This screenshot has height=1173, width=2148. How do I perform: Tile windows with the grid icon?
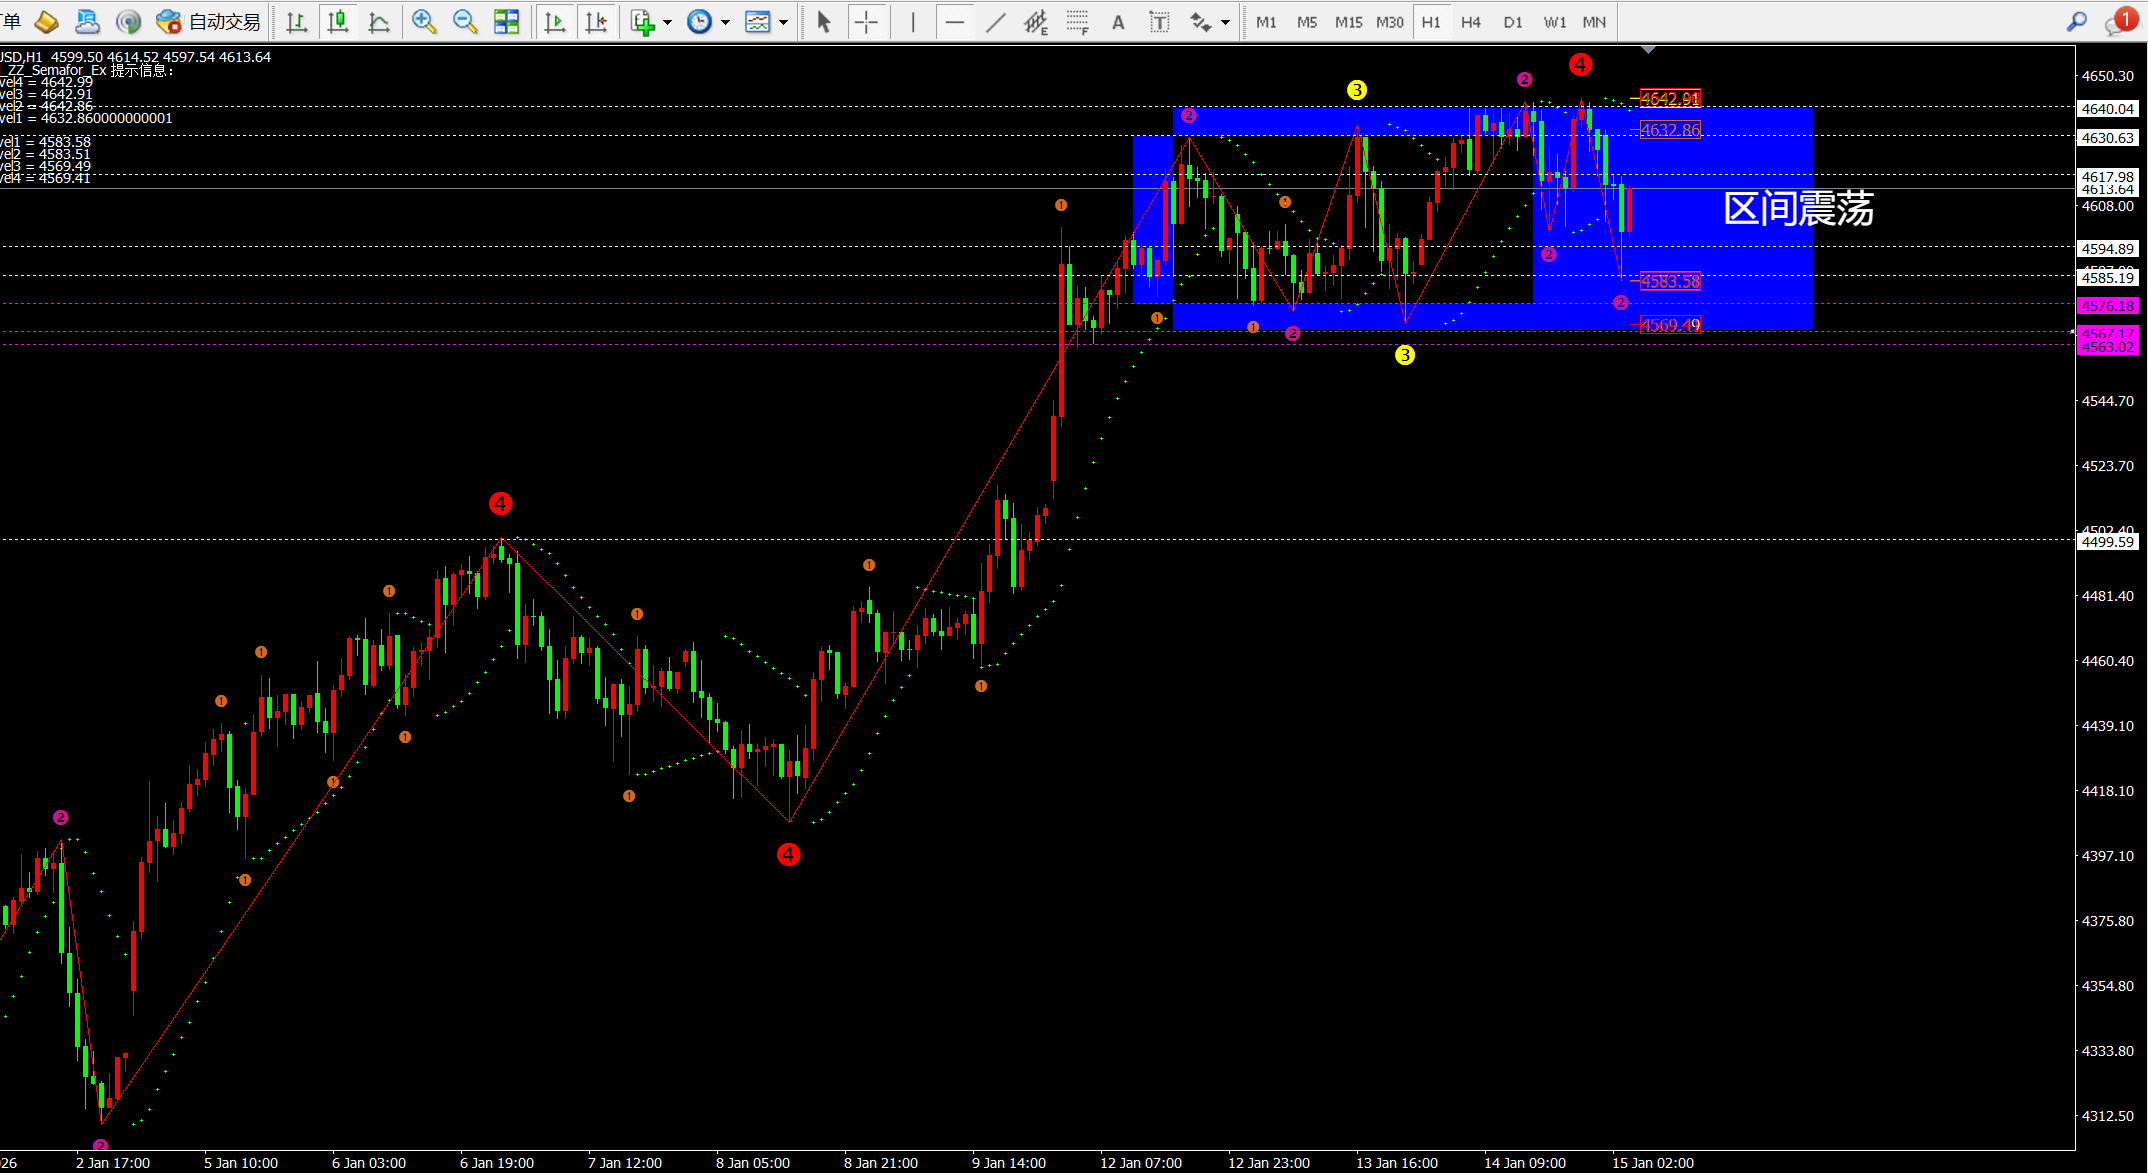point(507,21)
